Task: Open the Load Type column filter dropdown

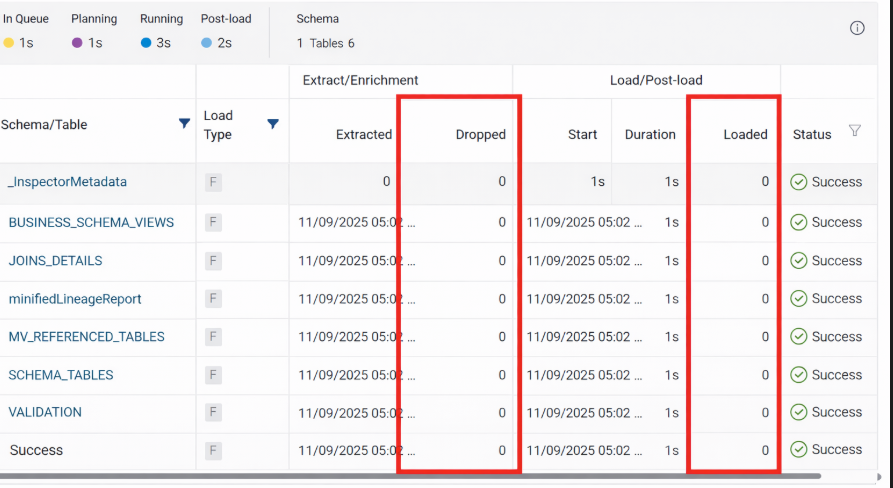Action: tap(272, 124)
